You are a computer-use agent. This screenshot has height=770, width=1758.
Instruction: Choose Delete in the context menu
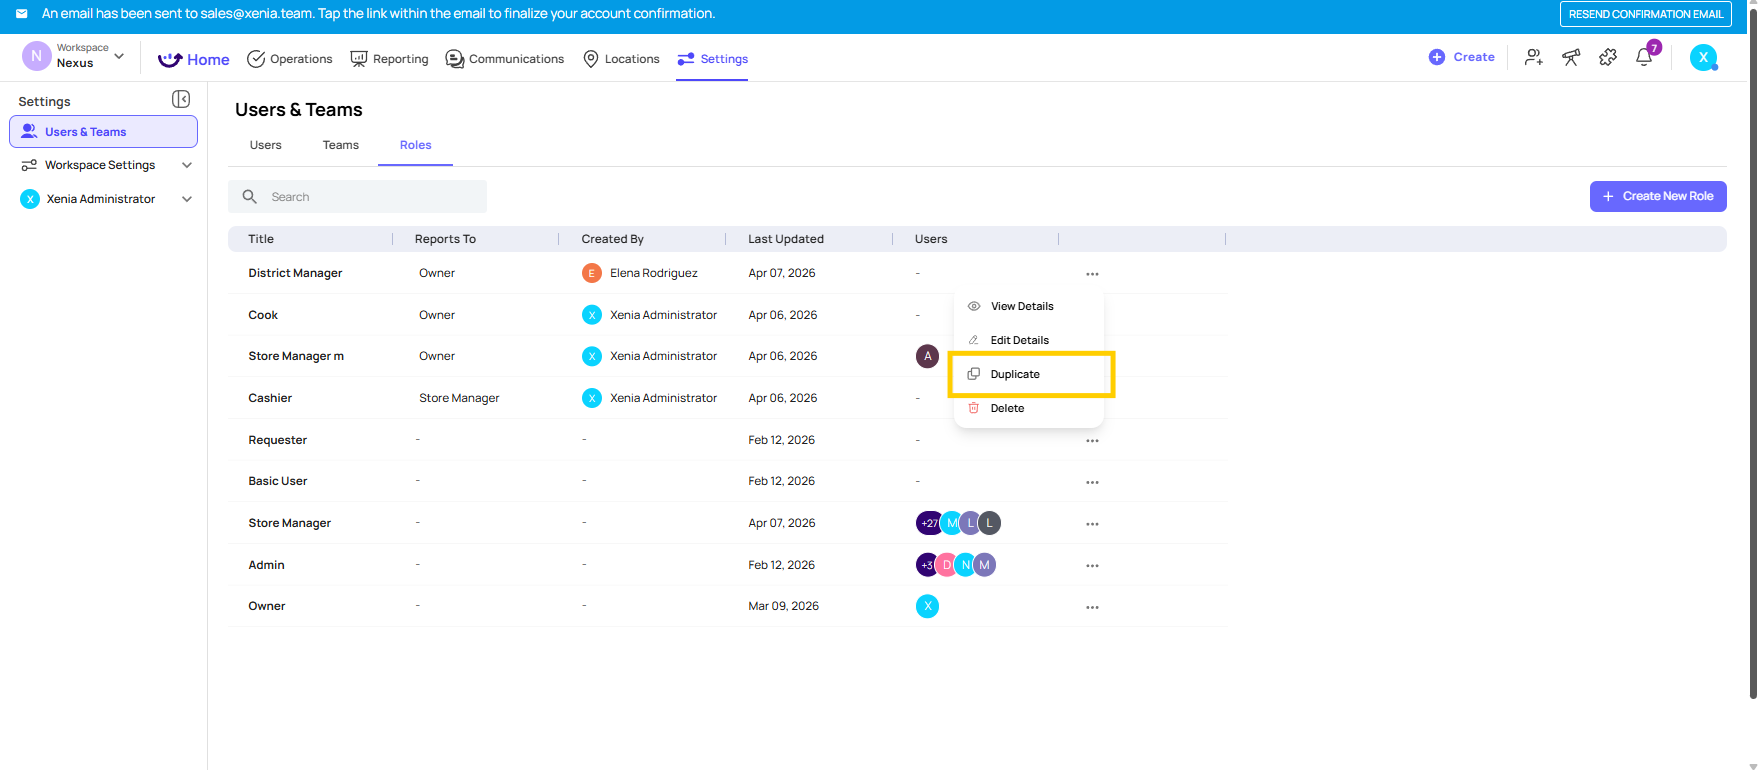(x=1007, y=408)
